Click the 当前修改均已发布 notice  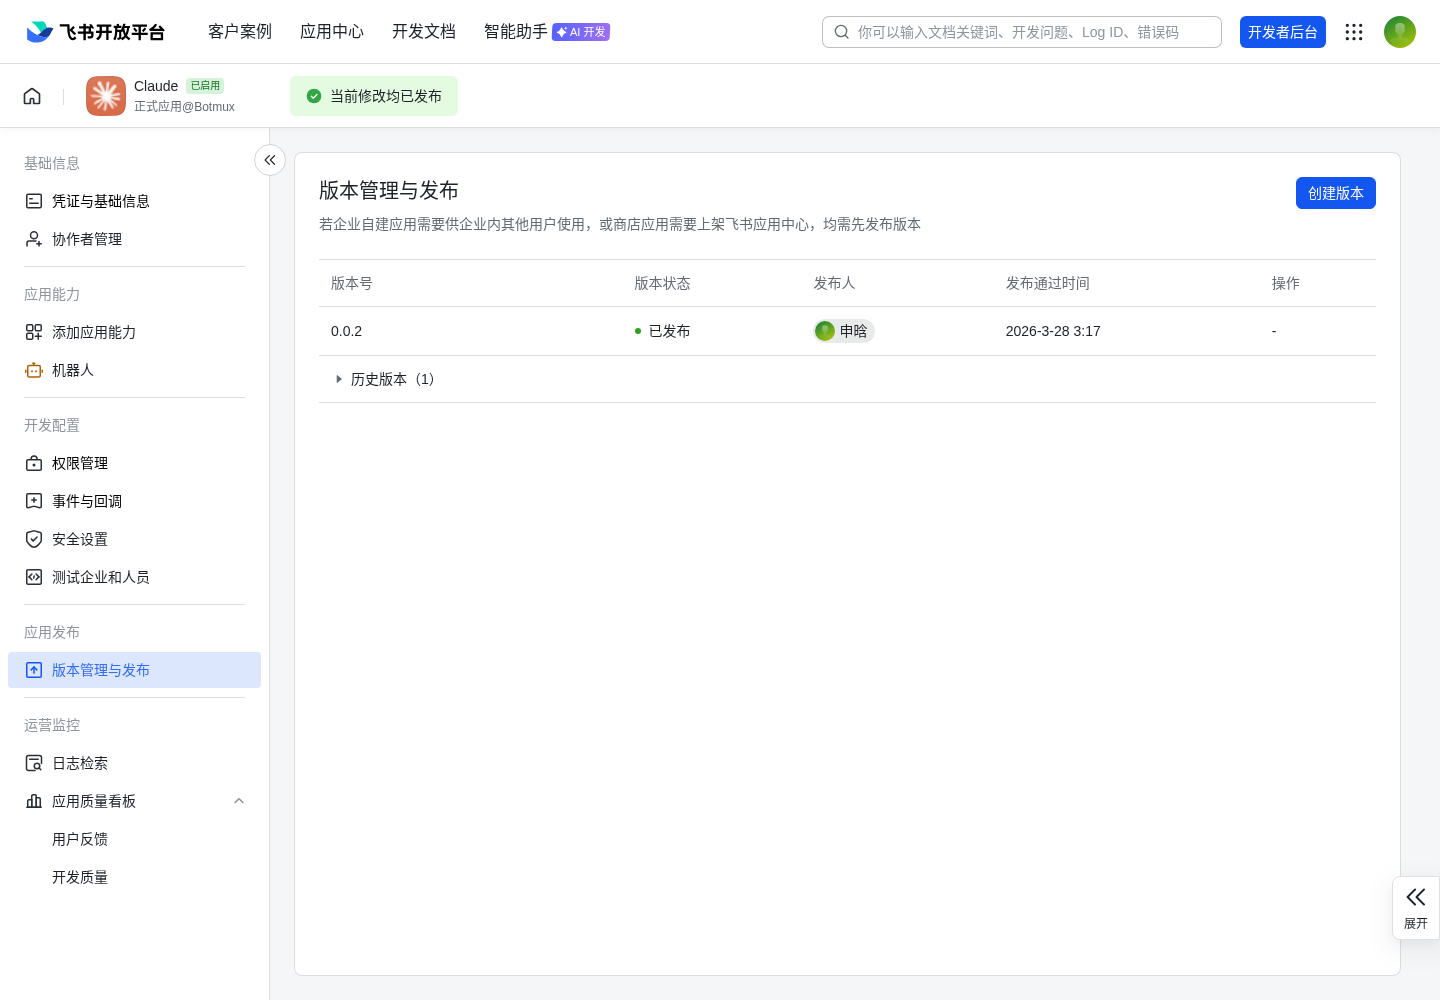click(374, 96)
